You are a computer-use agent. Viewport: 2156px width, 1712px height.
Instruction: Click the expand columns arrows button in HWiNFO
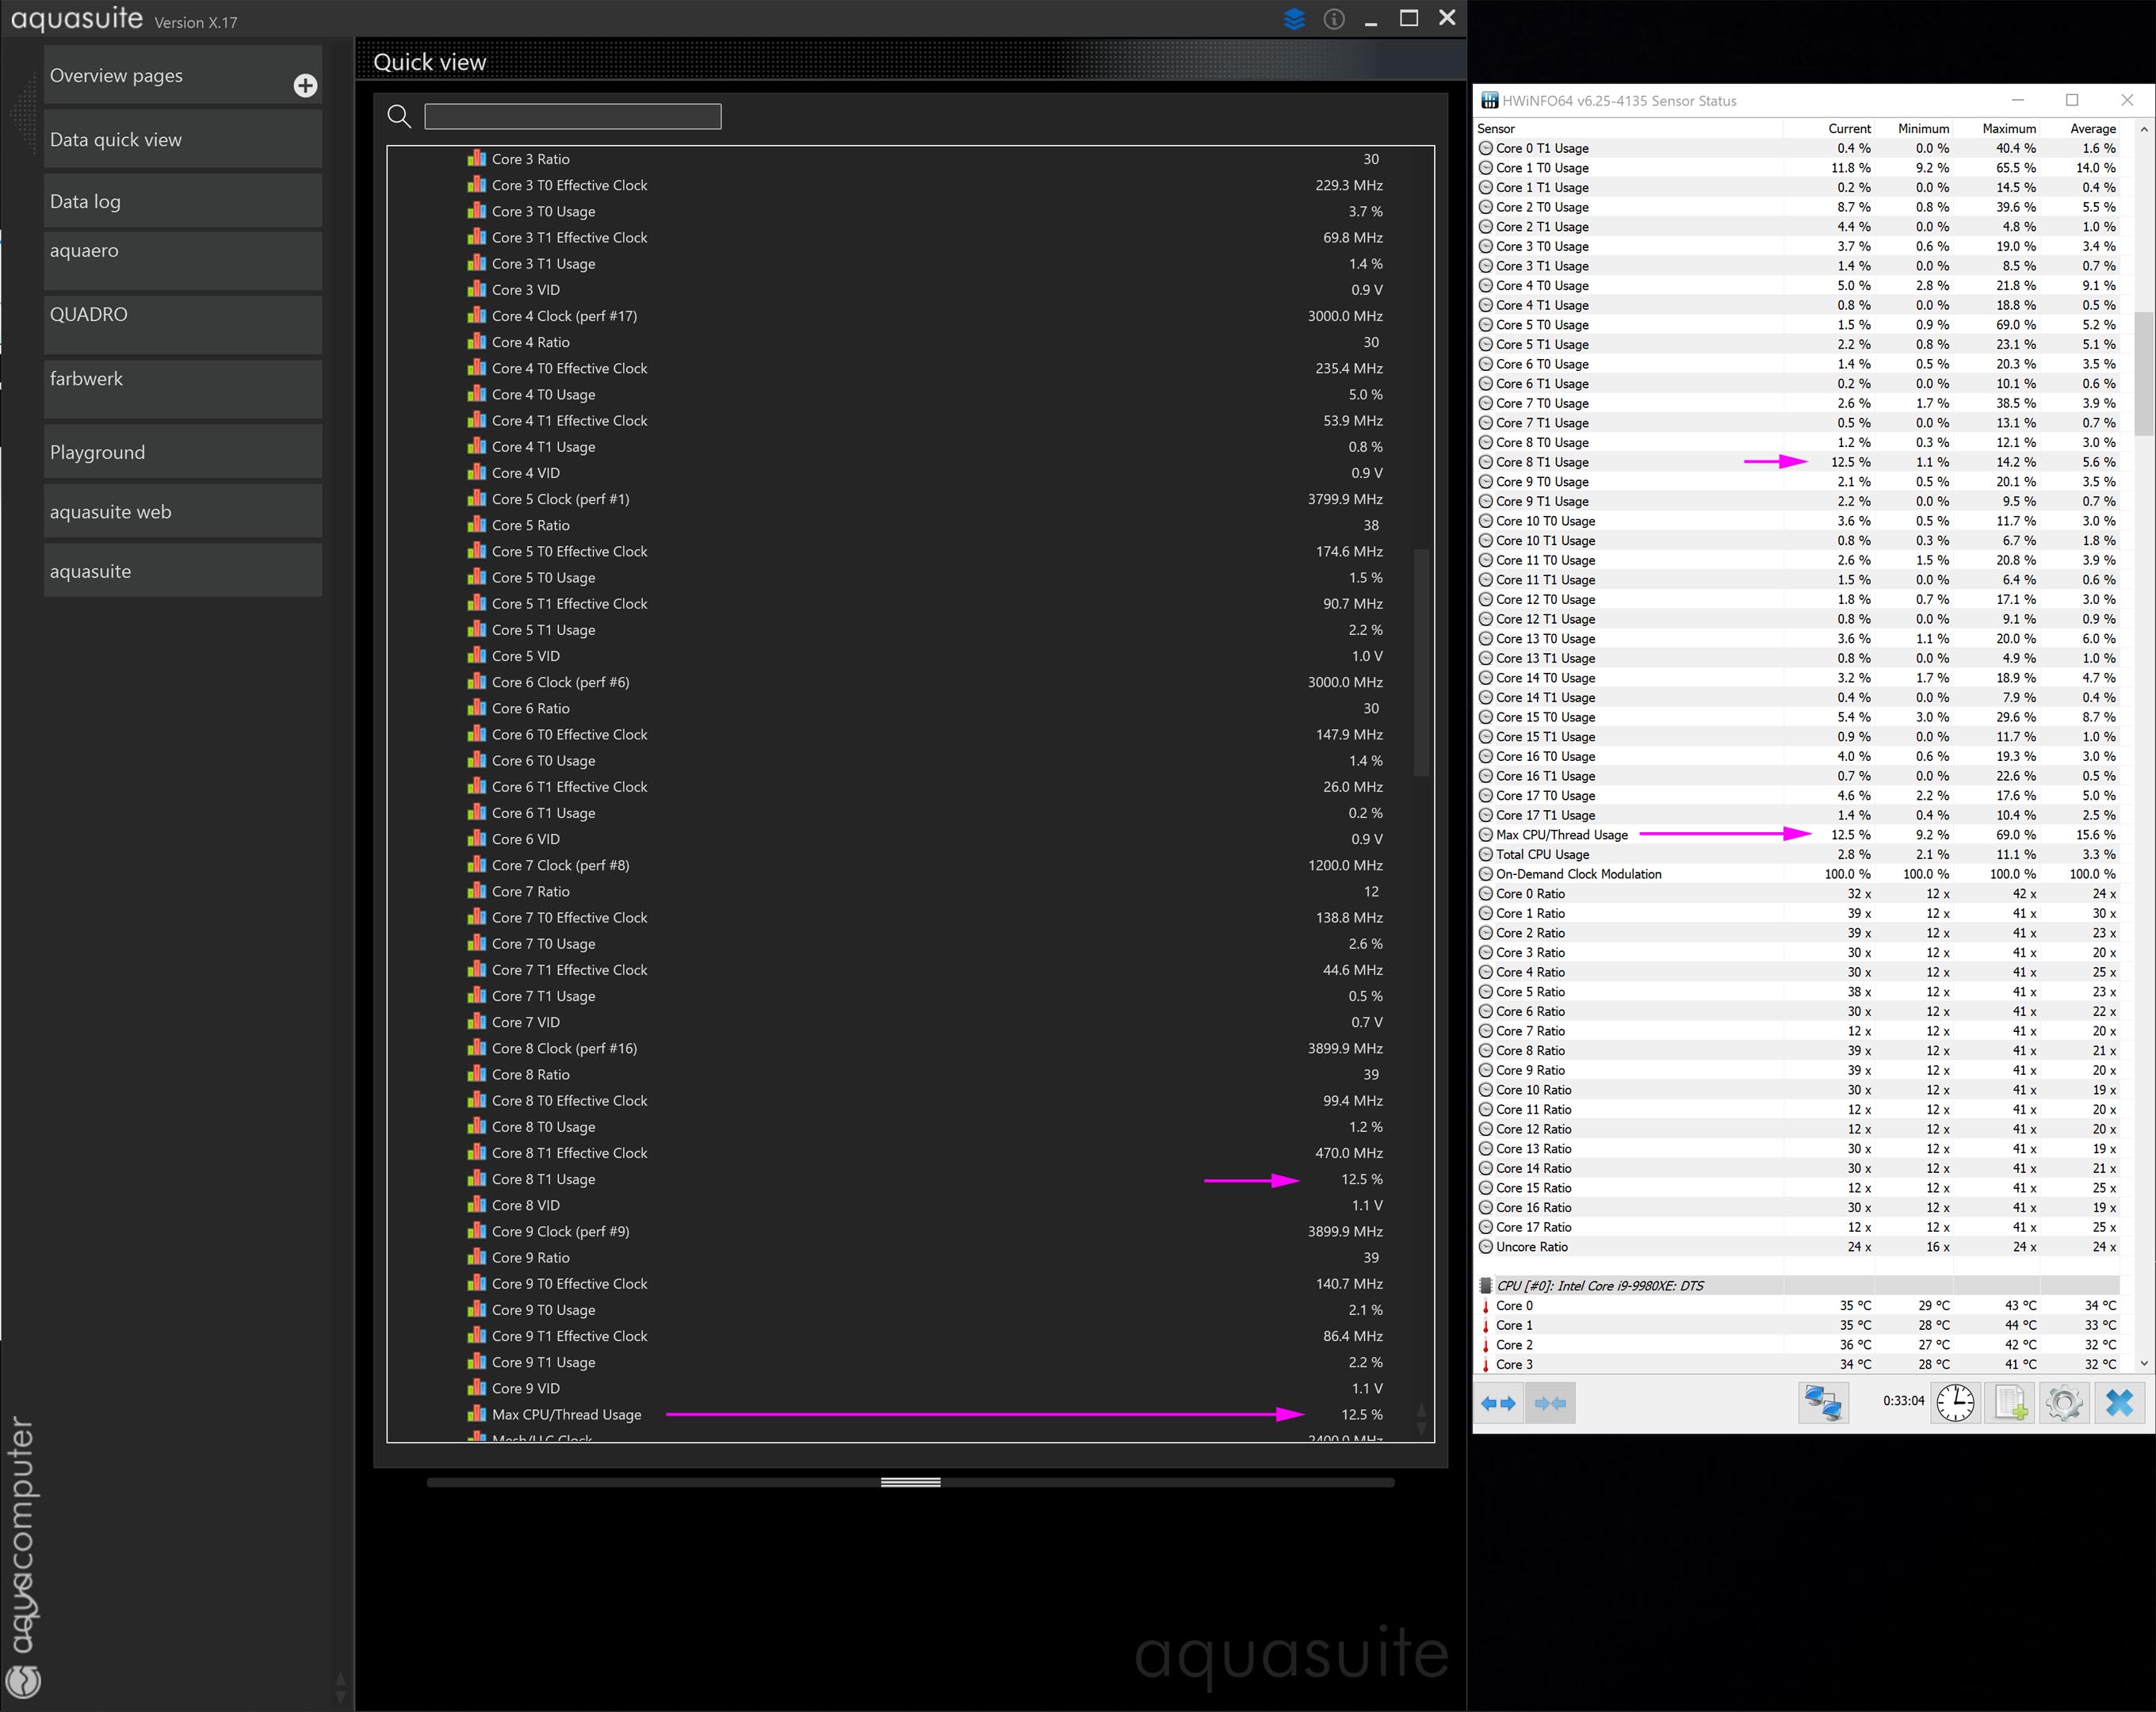[1498, 1403]
